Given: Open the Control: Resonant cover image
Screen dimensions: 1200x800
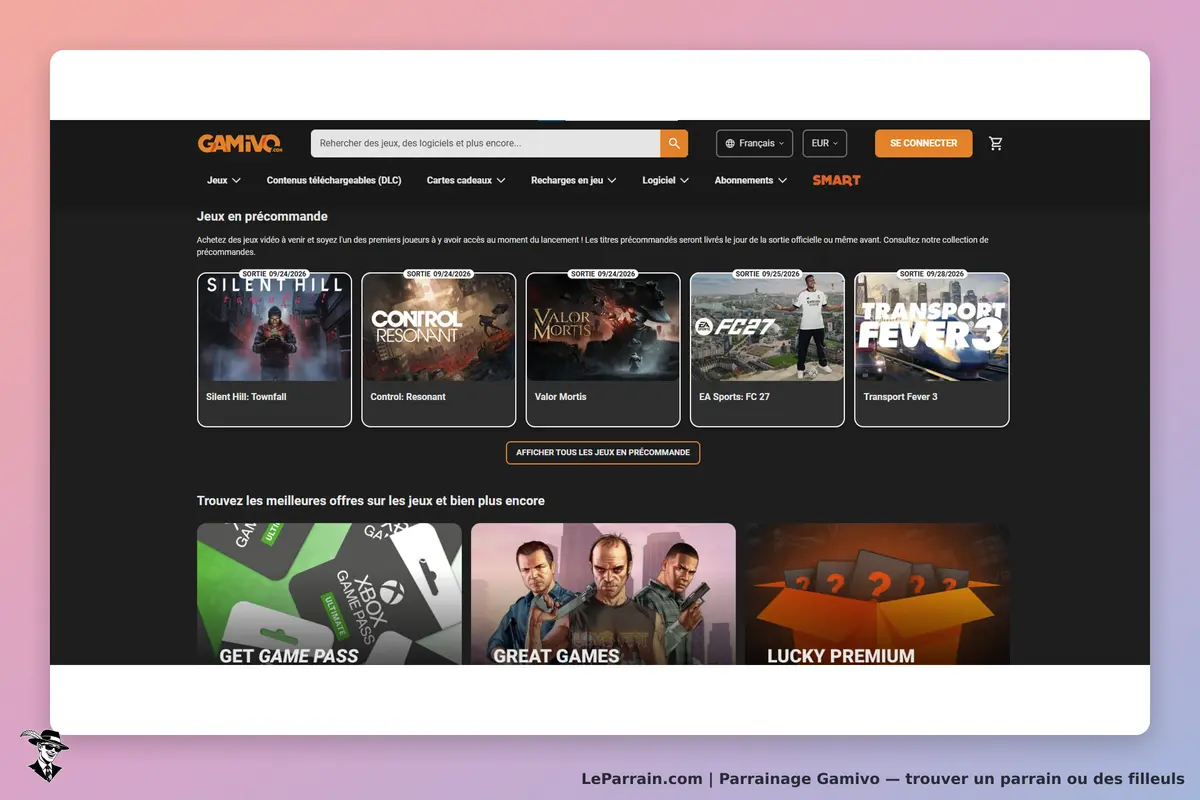Looking at the screenshot, I should coord(439,327).
